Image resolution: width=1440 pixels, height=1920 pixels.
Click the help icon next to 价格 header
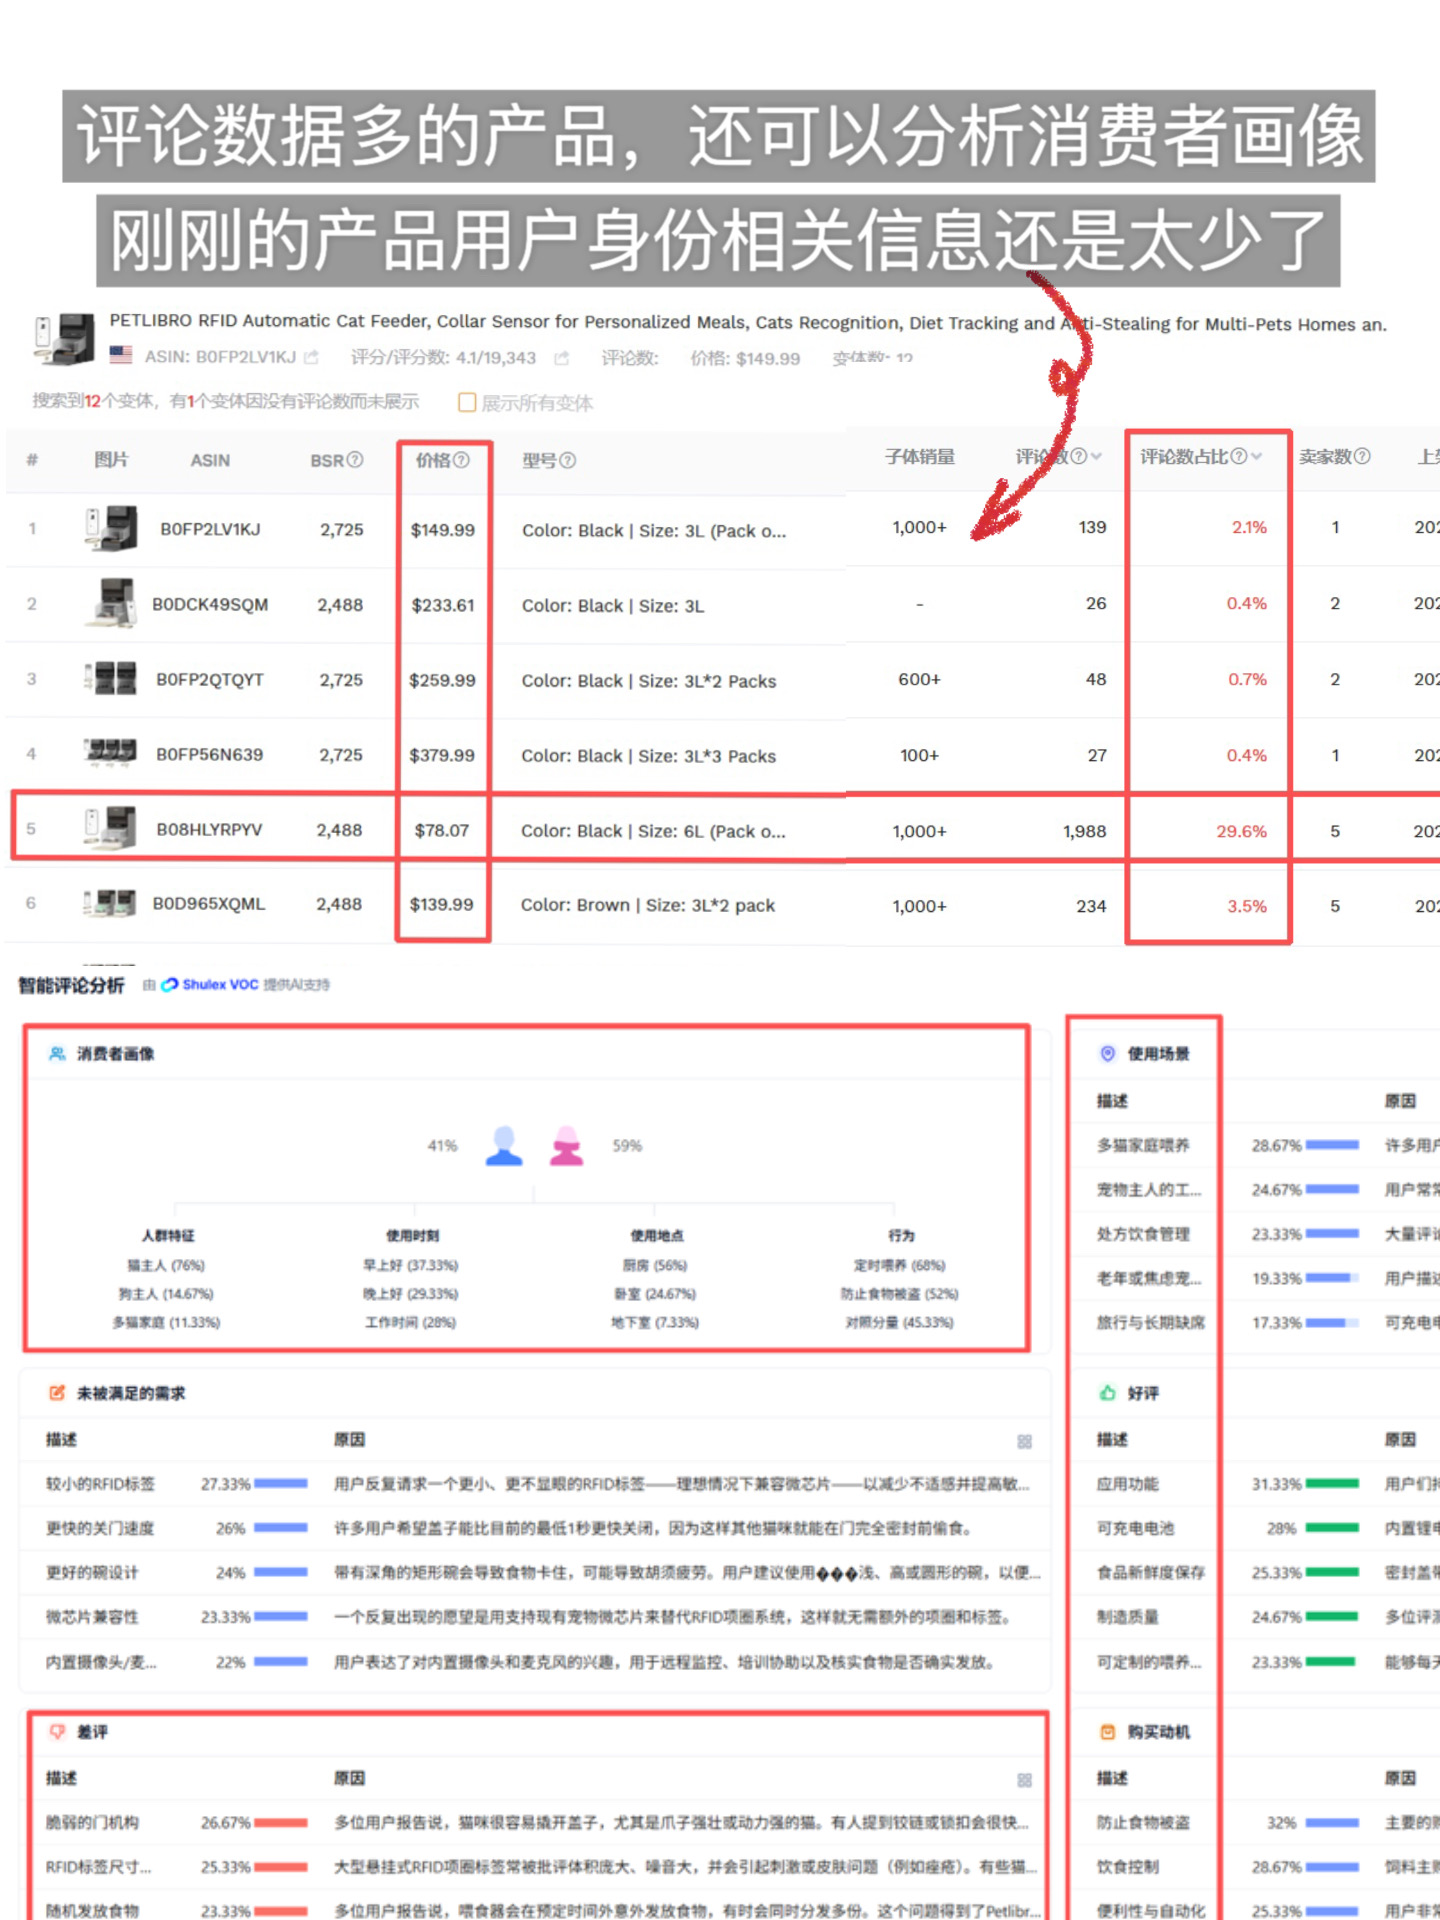461,460
